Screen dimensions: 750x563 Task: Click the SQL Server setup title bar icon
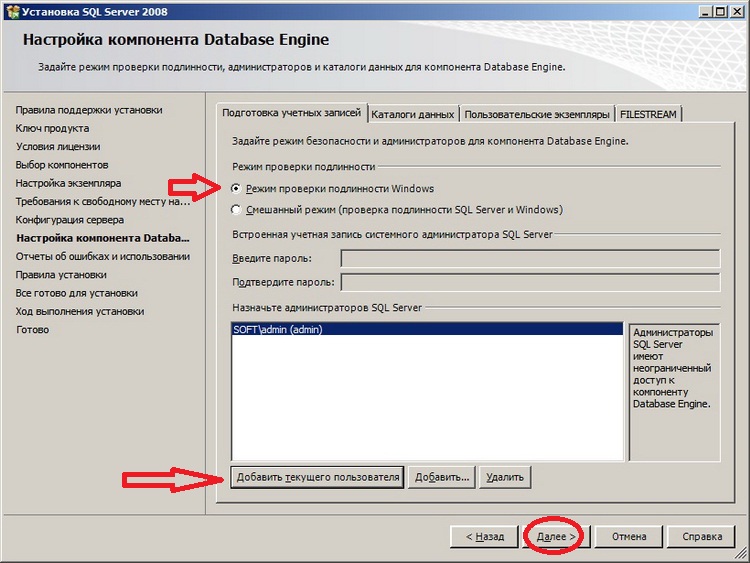(x=13, y=11)
